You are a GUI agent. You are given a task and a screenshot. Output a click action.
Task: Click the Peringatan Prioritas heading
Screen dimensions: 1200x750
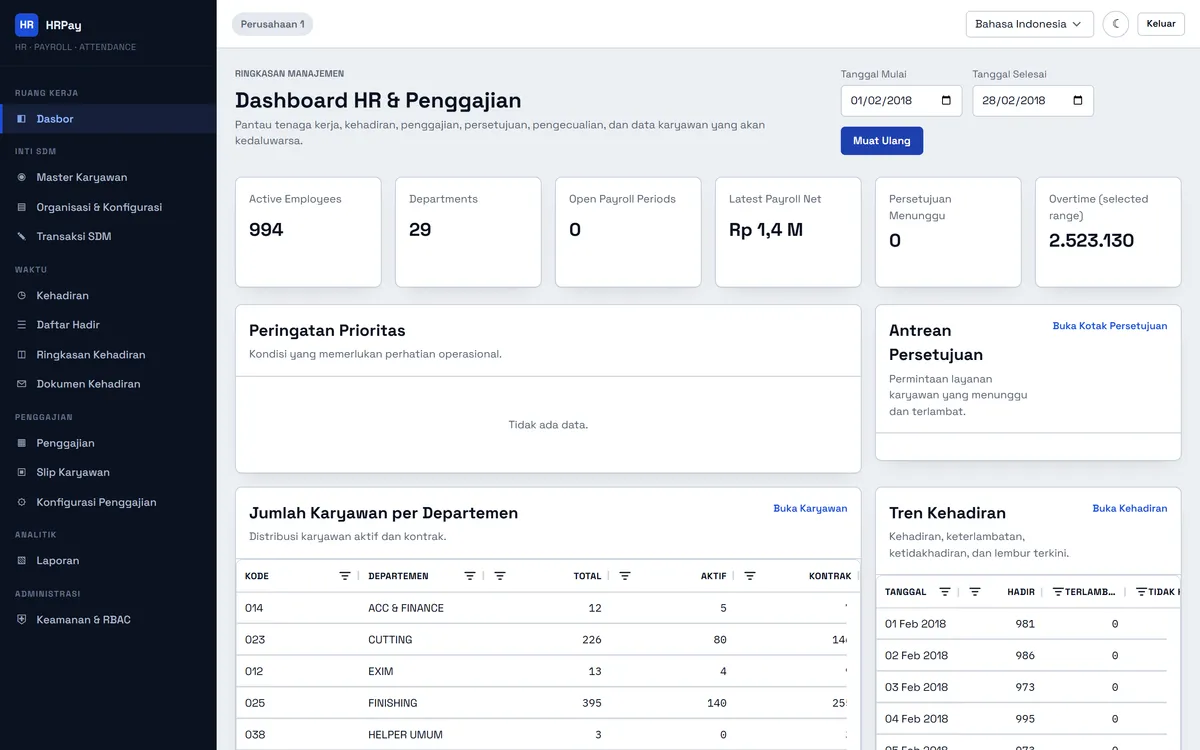(x=327, y=331)
